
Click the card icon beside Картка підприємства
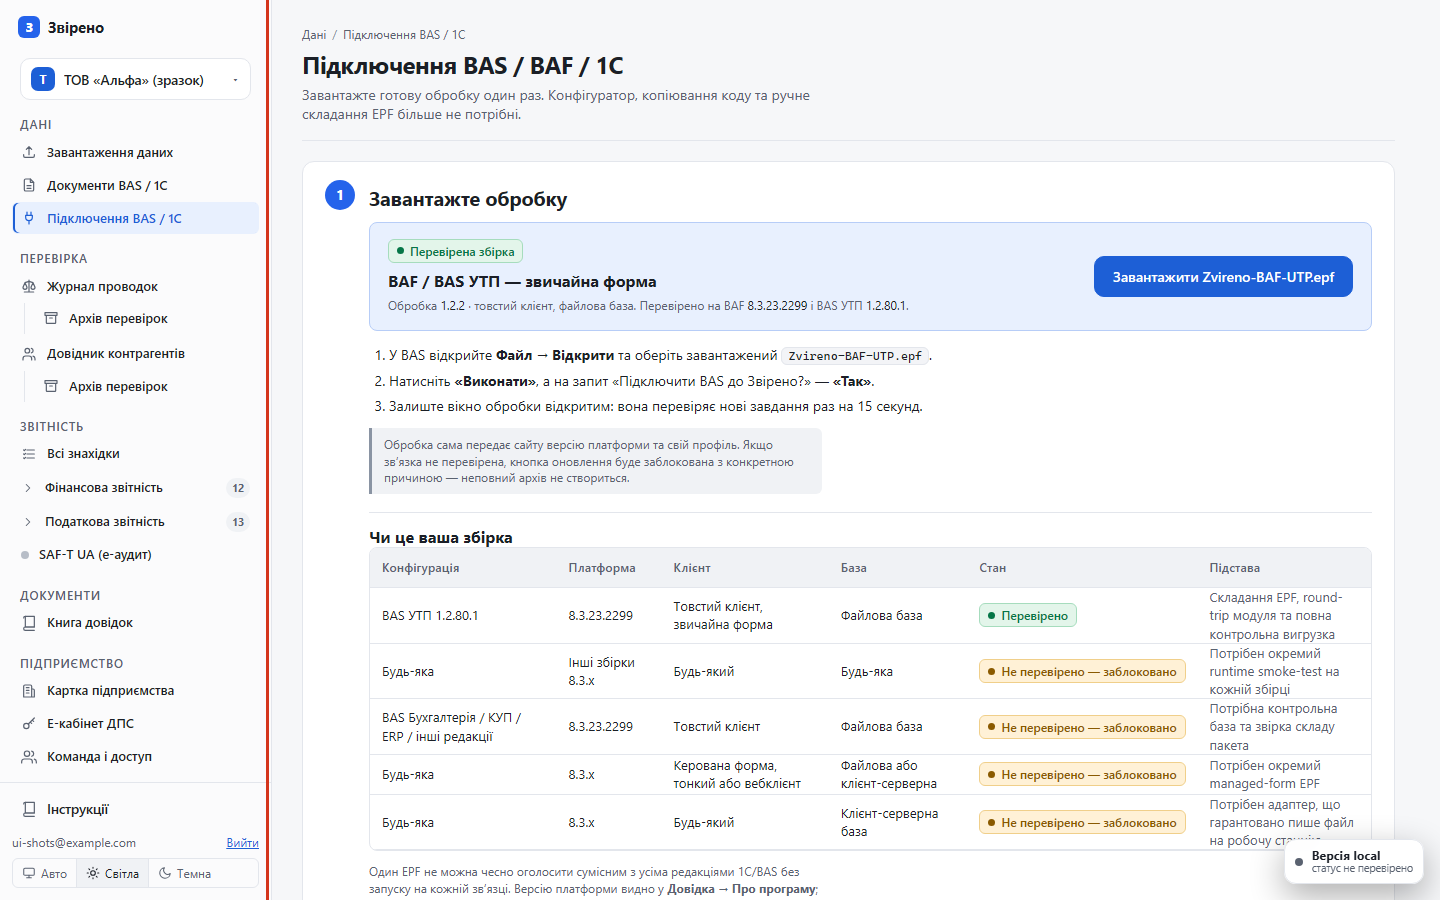pyautogui.click(x=30, y=691)
